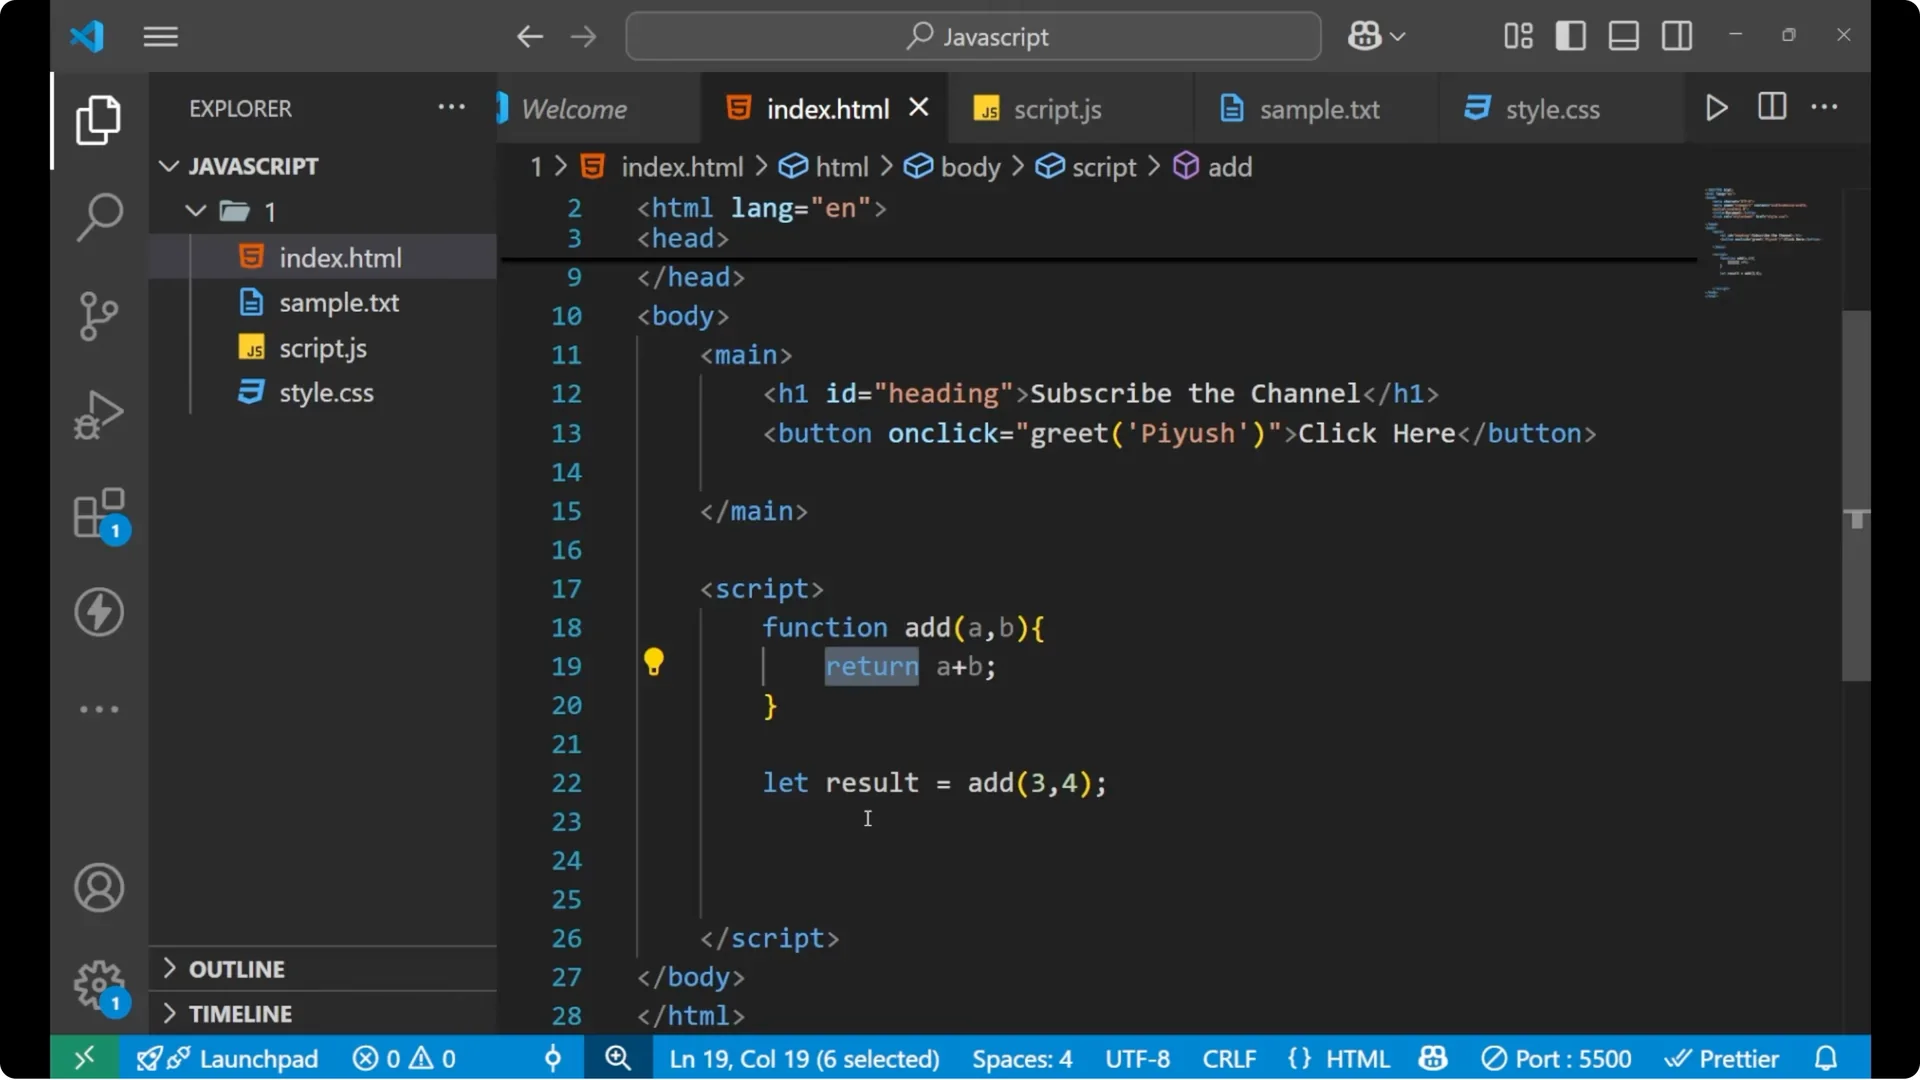Viewport: 1920px width, 1080px height.
Task: Click Port : 5500 in status bar
Action: [x=1557, y=1058]
